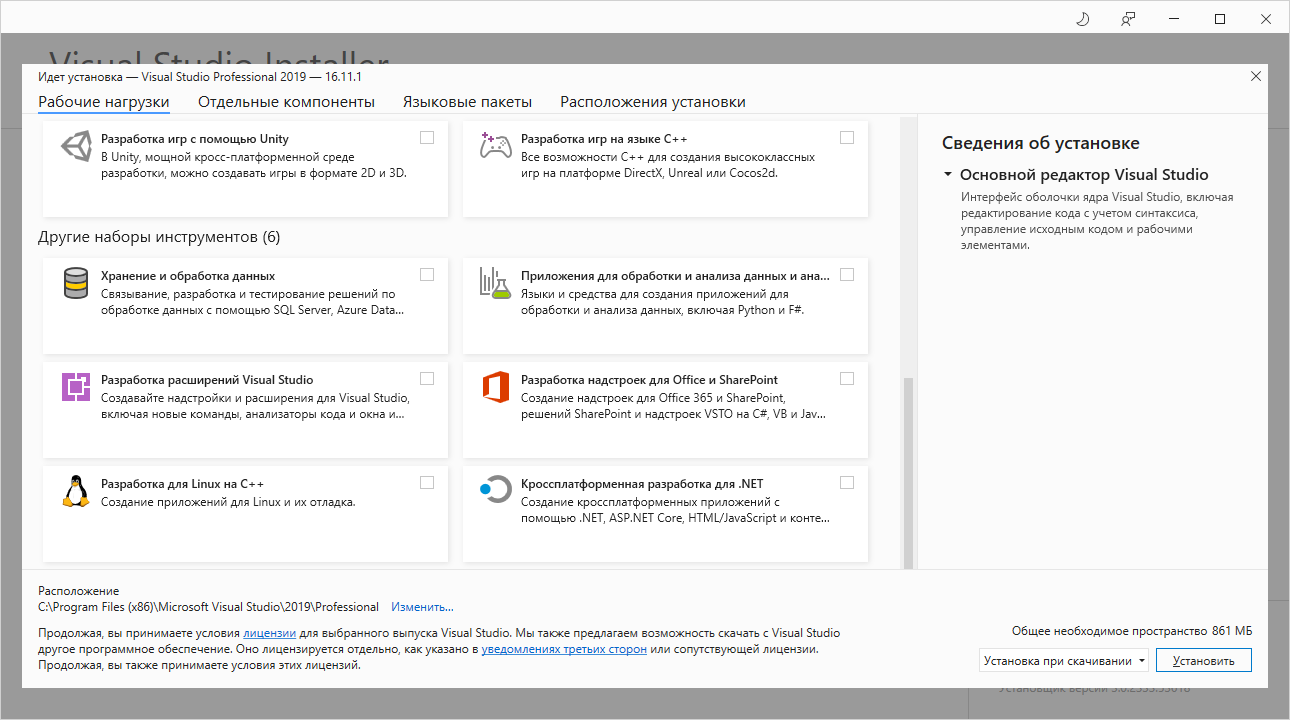Click the night mode moon icon
This screenshot has width=1290, height=720.
[x=1082, y=19]
